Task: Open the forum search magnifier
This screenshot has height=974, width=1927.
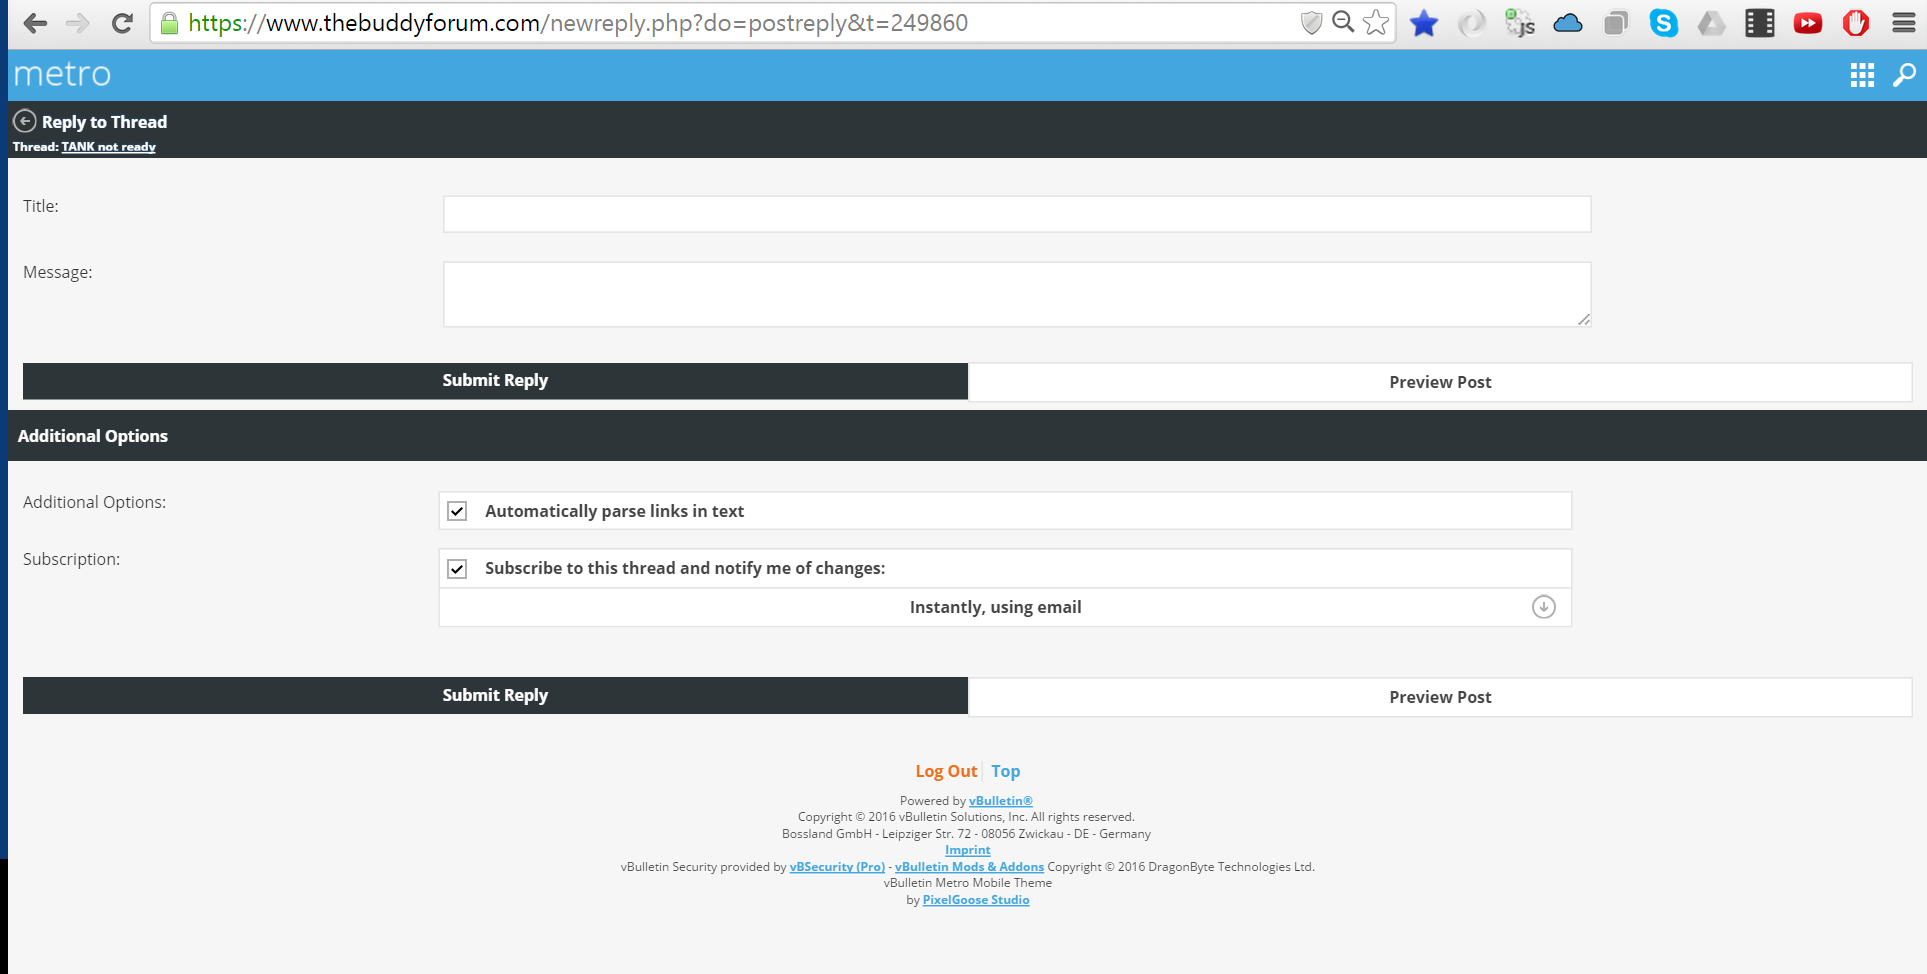Action: [x=1905, y=75]
